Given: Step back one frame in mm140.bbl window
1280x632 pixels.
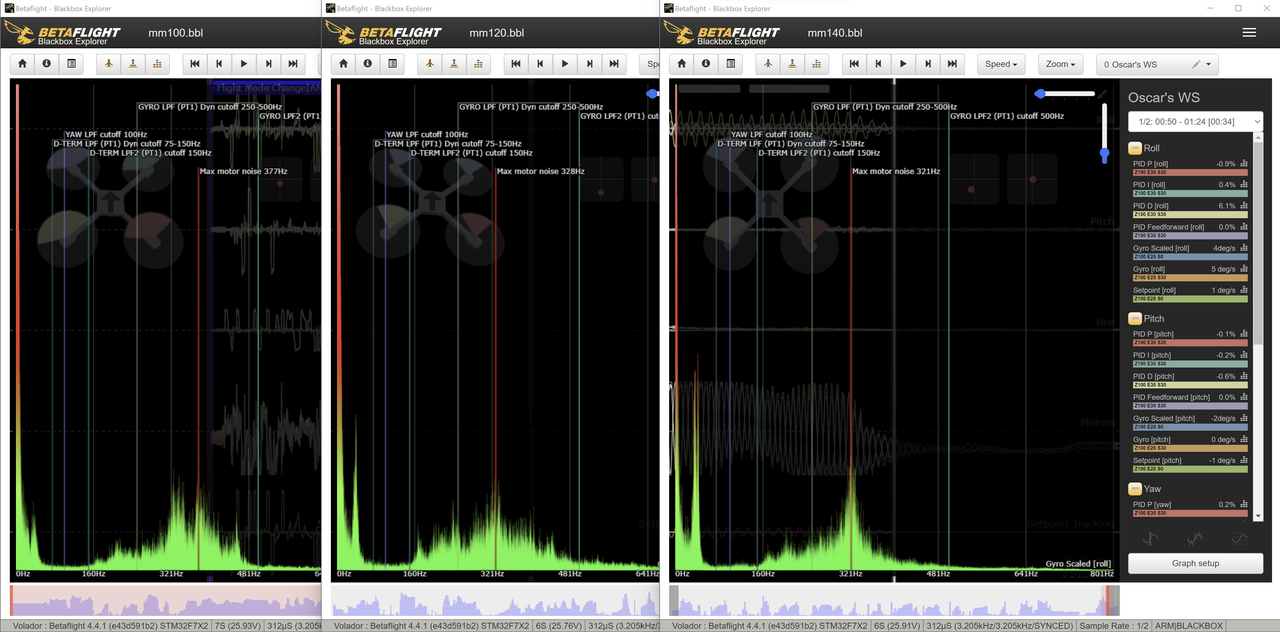Looking at the screenshot, I should [879, 64].
